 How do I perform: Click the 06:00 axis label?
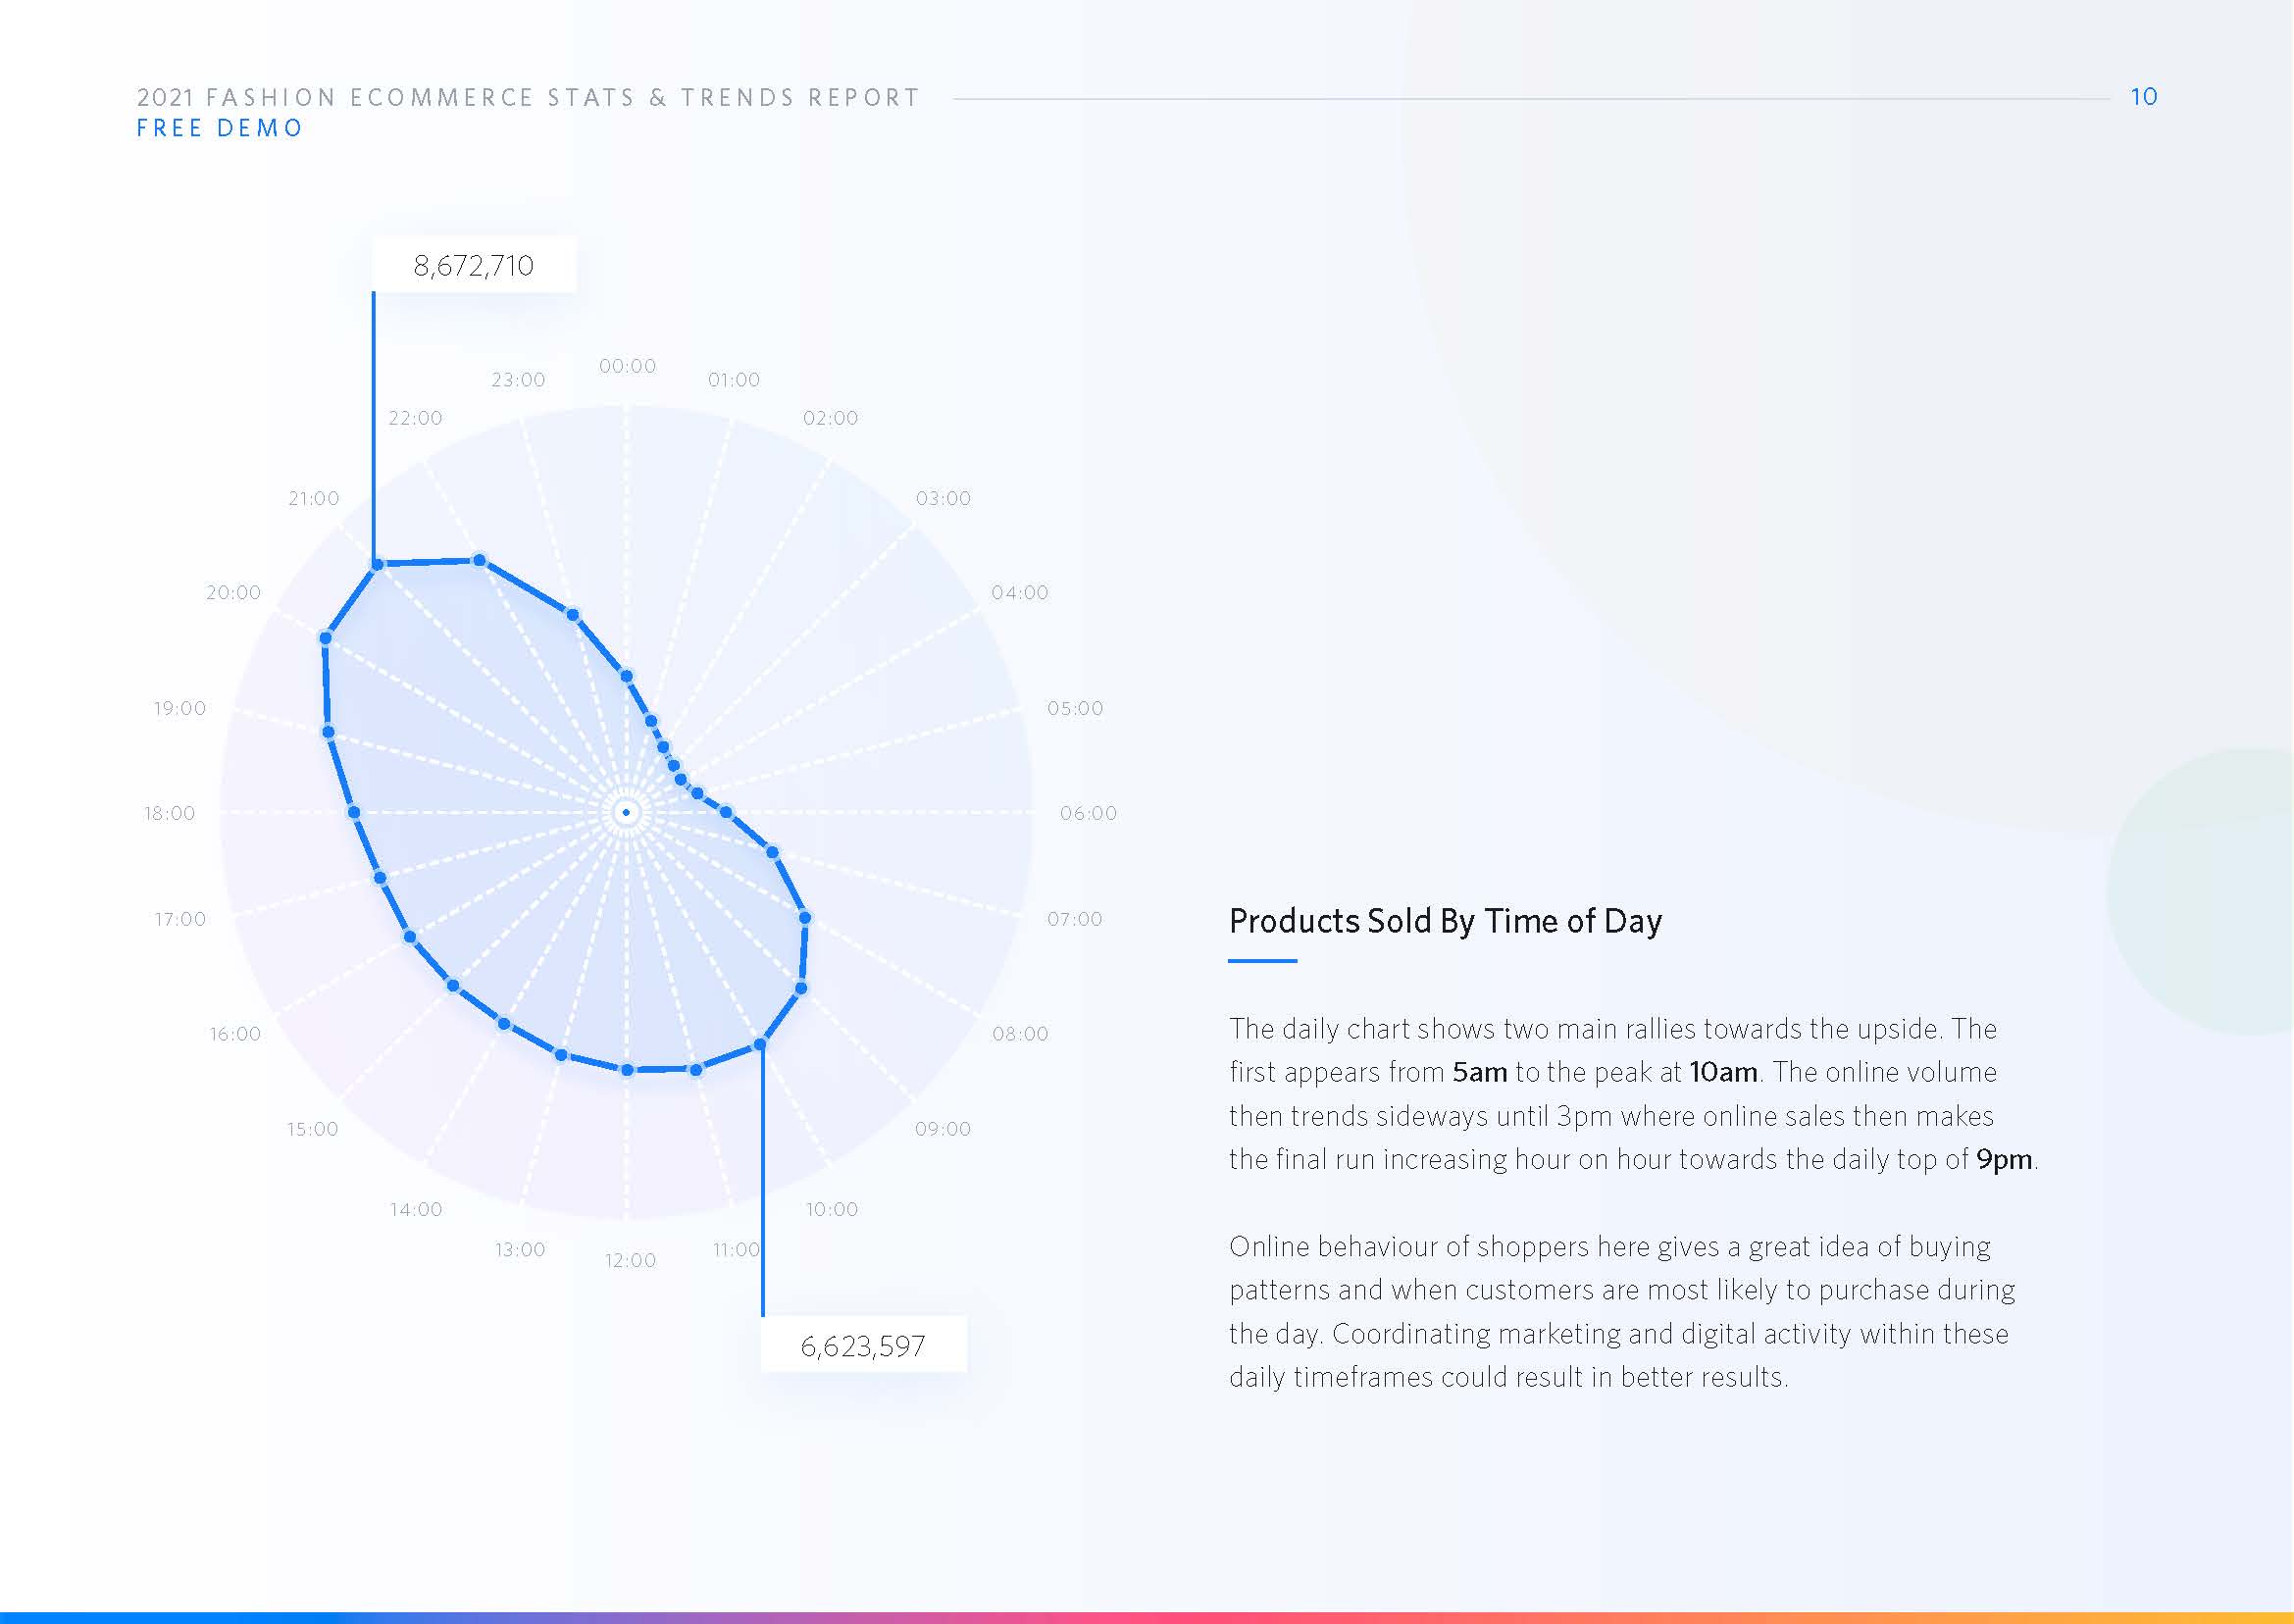(1088, 813)
